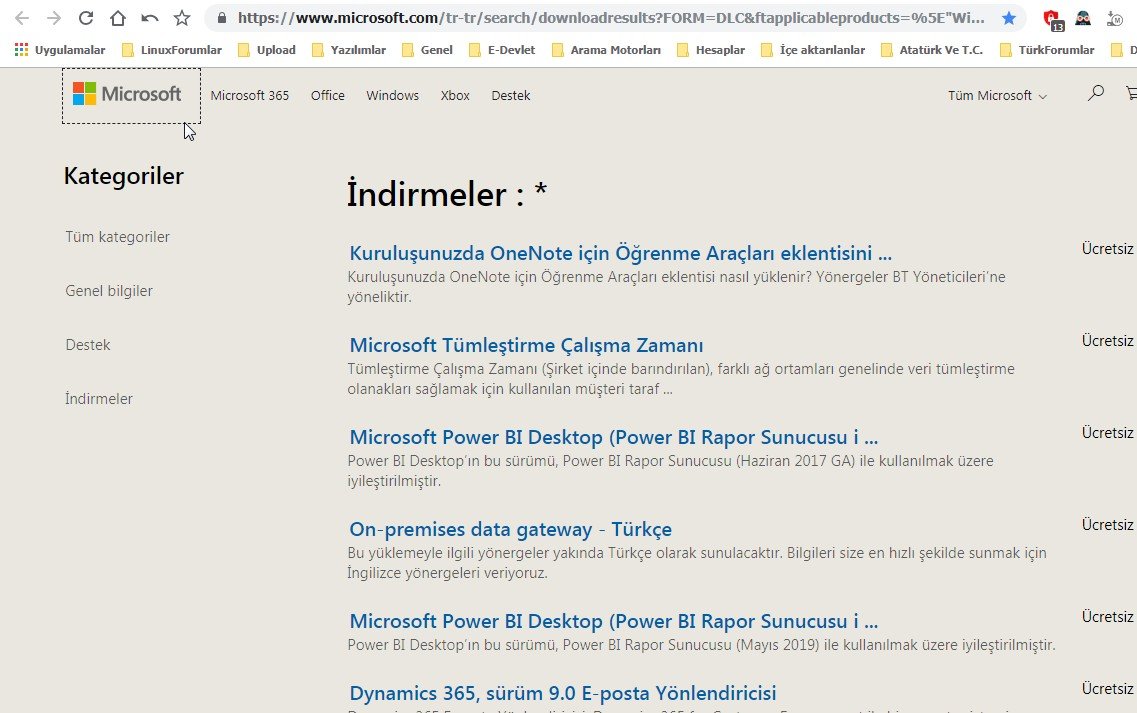Screen dimensions: 1137x713
Task: Expand the Tüm Microsoft dropdown
Action: pyautogui.click(x=997, y=95)
